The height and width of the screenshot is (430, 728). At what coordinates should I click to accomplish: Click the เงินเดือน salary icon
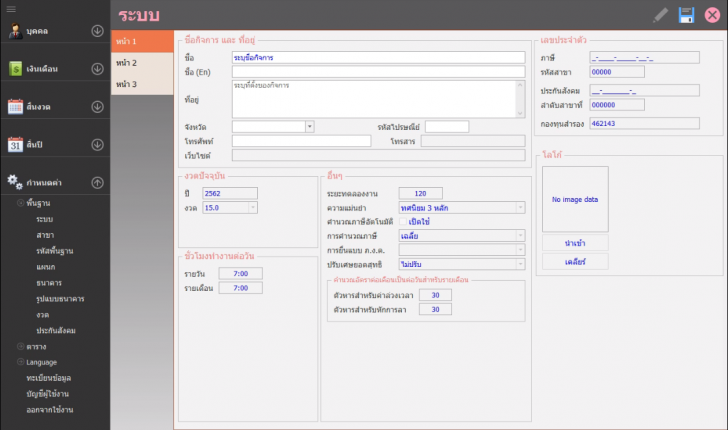point(15,69)
